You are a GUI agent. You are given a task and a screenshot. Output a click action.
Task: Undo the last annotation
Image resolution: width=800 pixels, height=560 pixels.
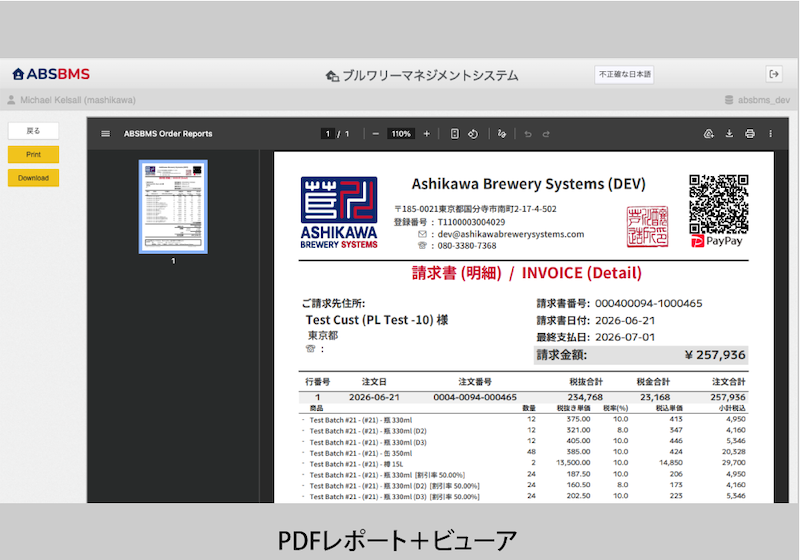coord(528,134)
